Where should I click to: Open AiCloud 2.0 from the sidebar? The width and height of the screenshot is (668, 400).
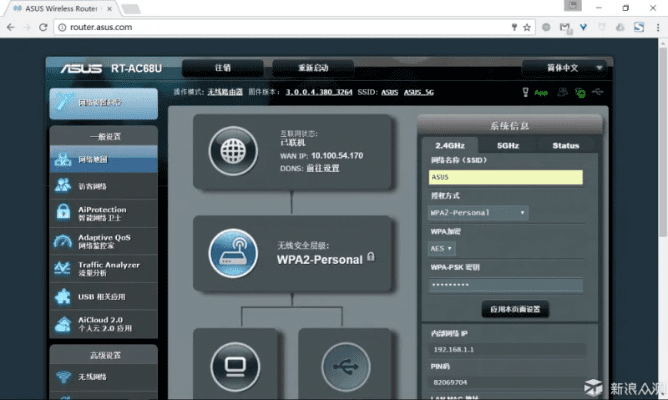point(103,324)
